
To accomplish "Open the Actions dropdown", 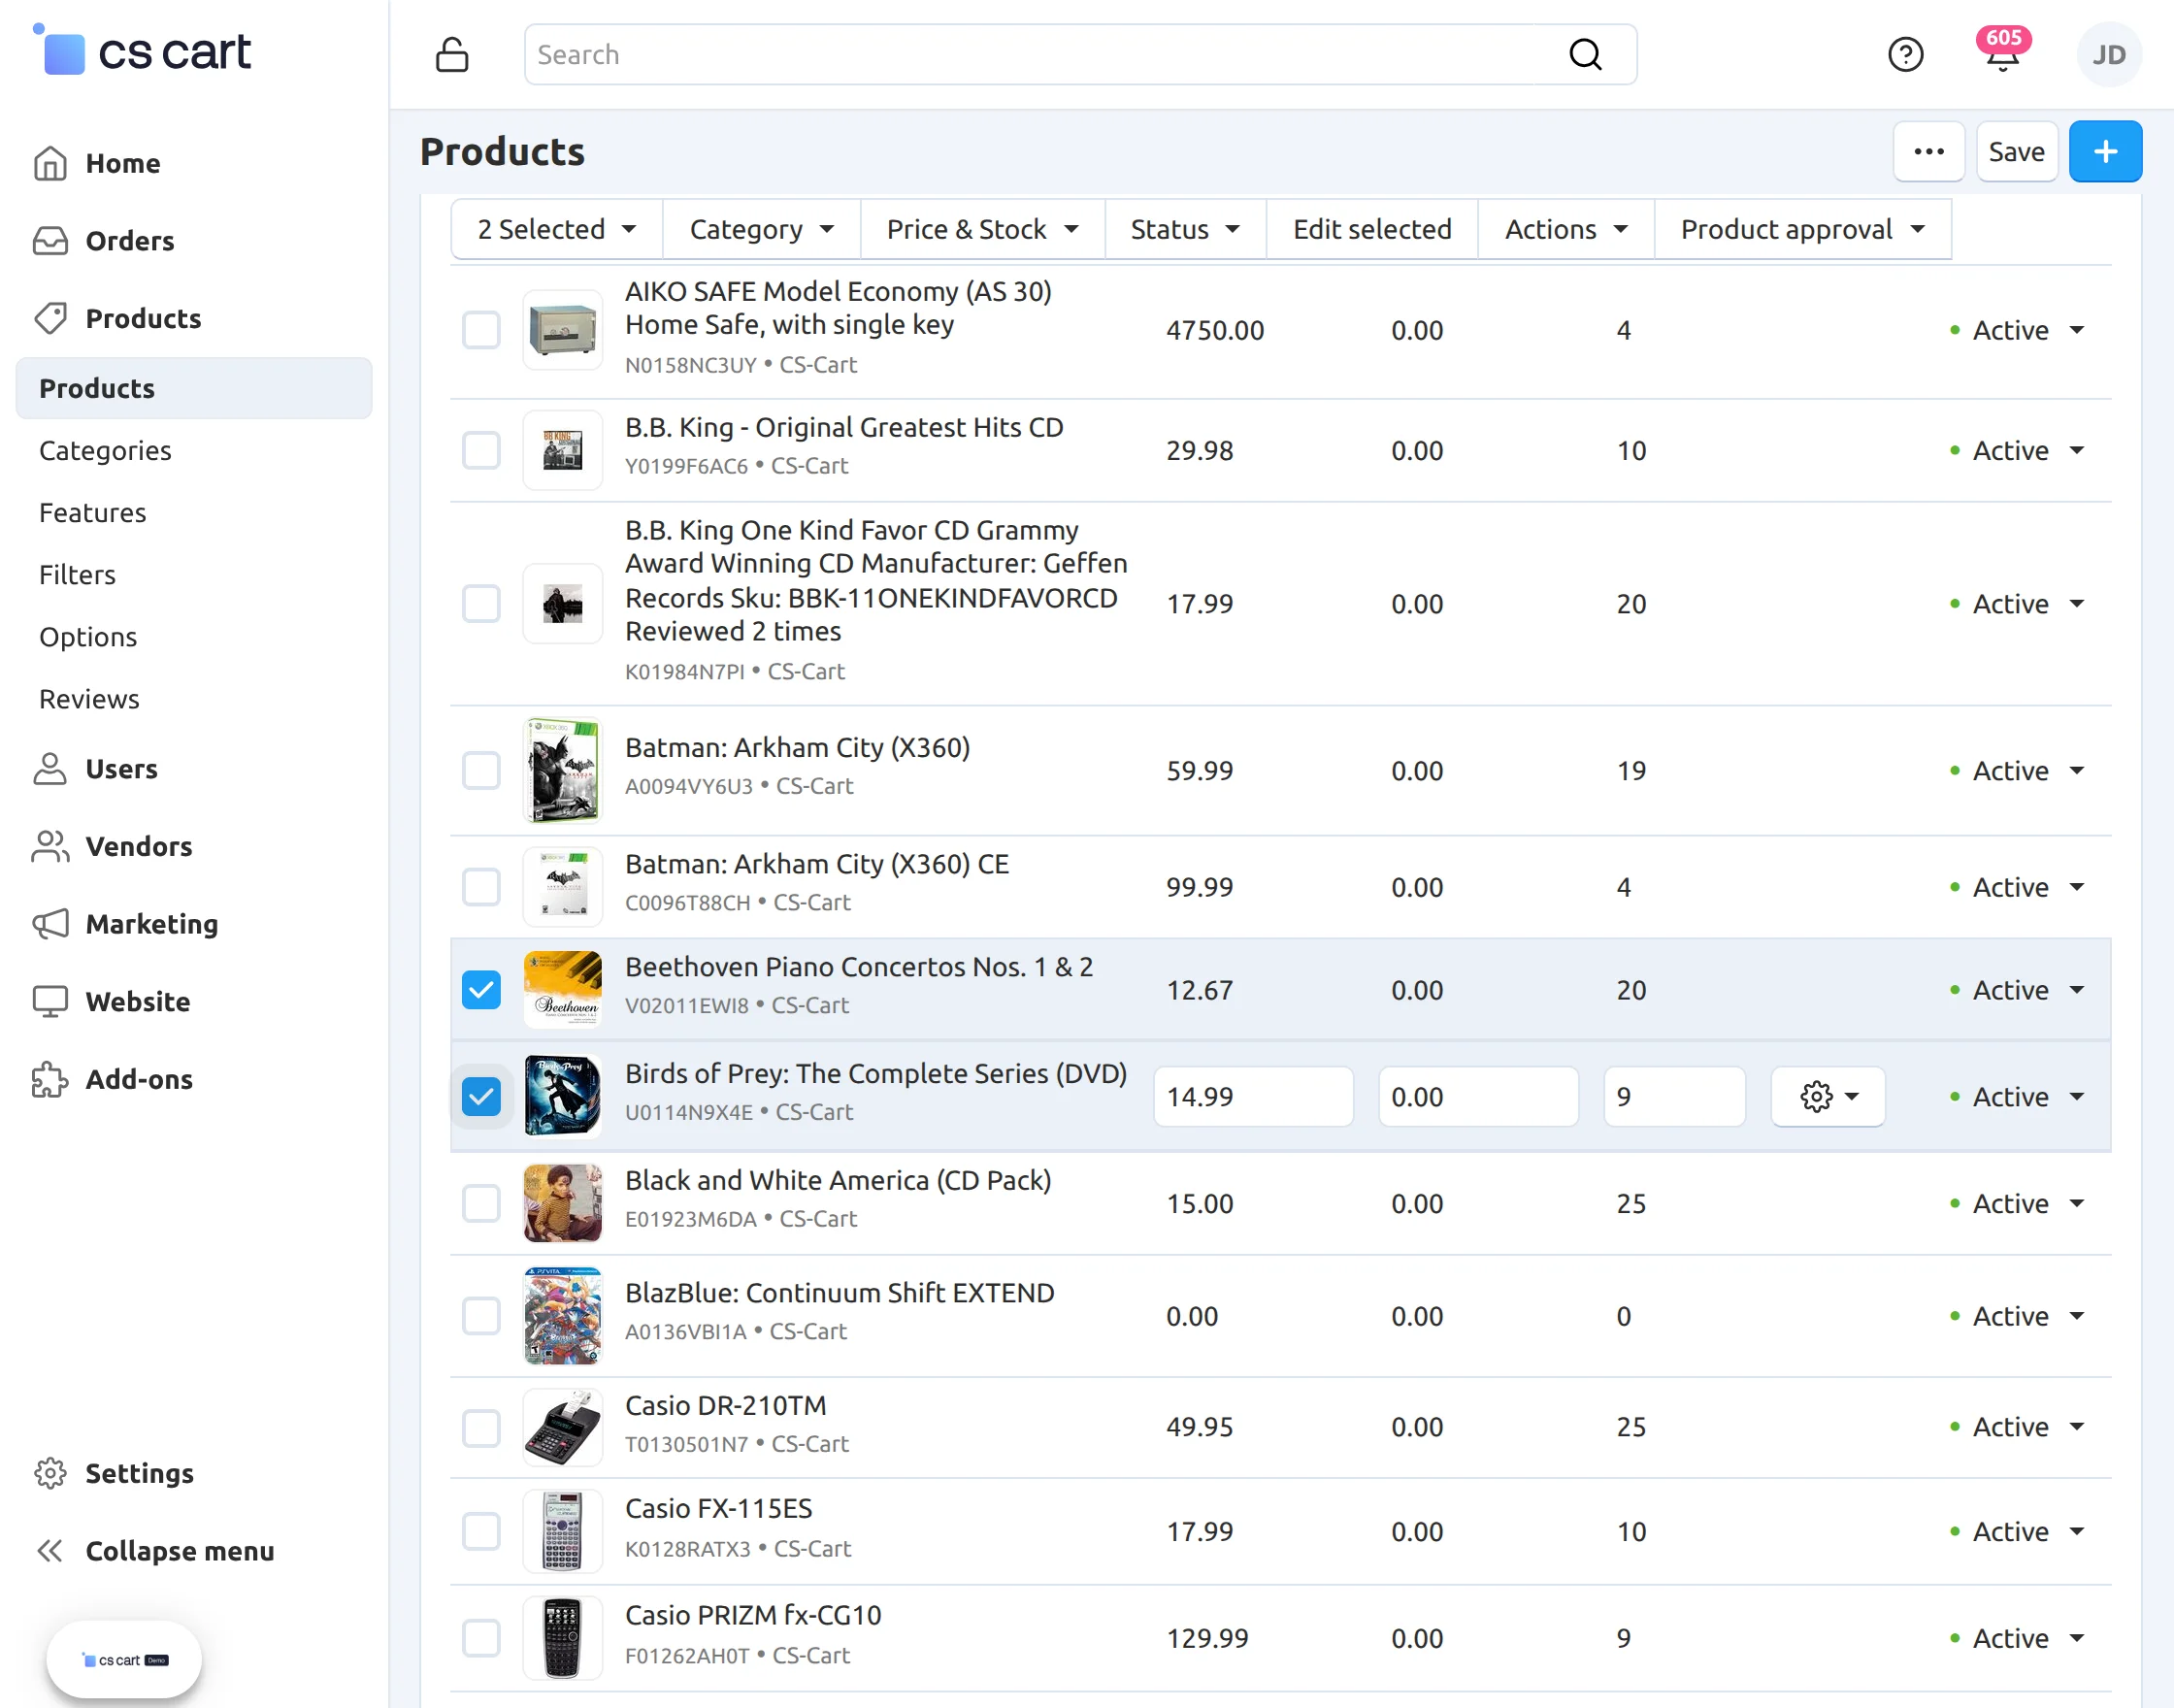I will 1566,229.
